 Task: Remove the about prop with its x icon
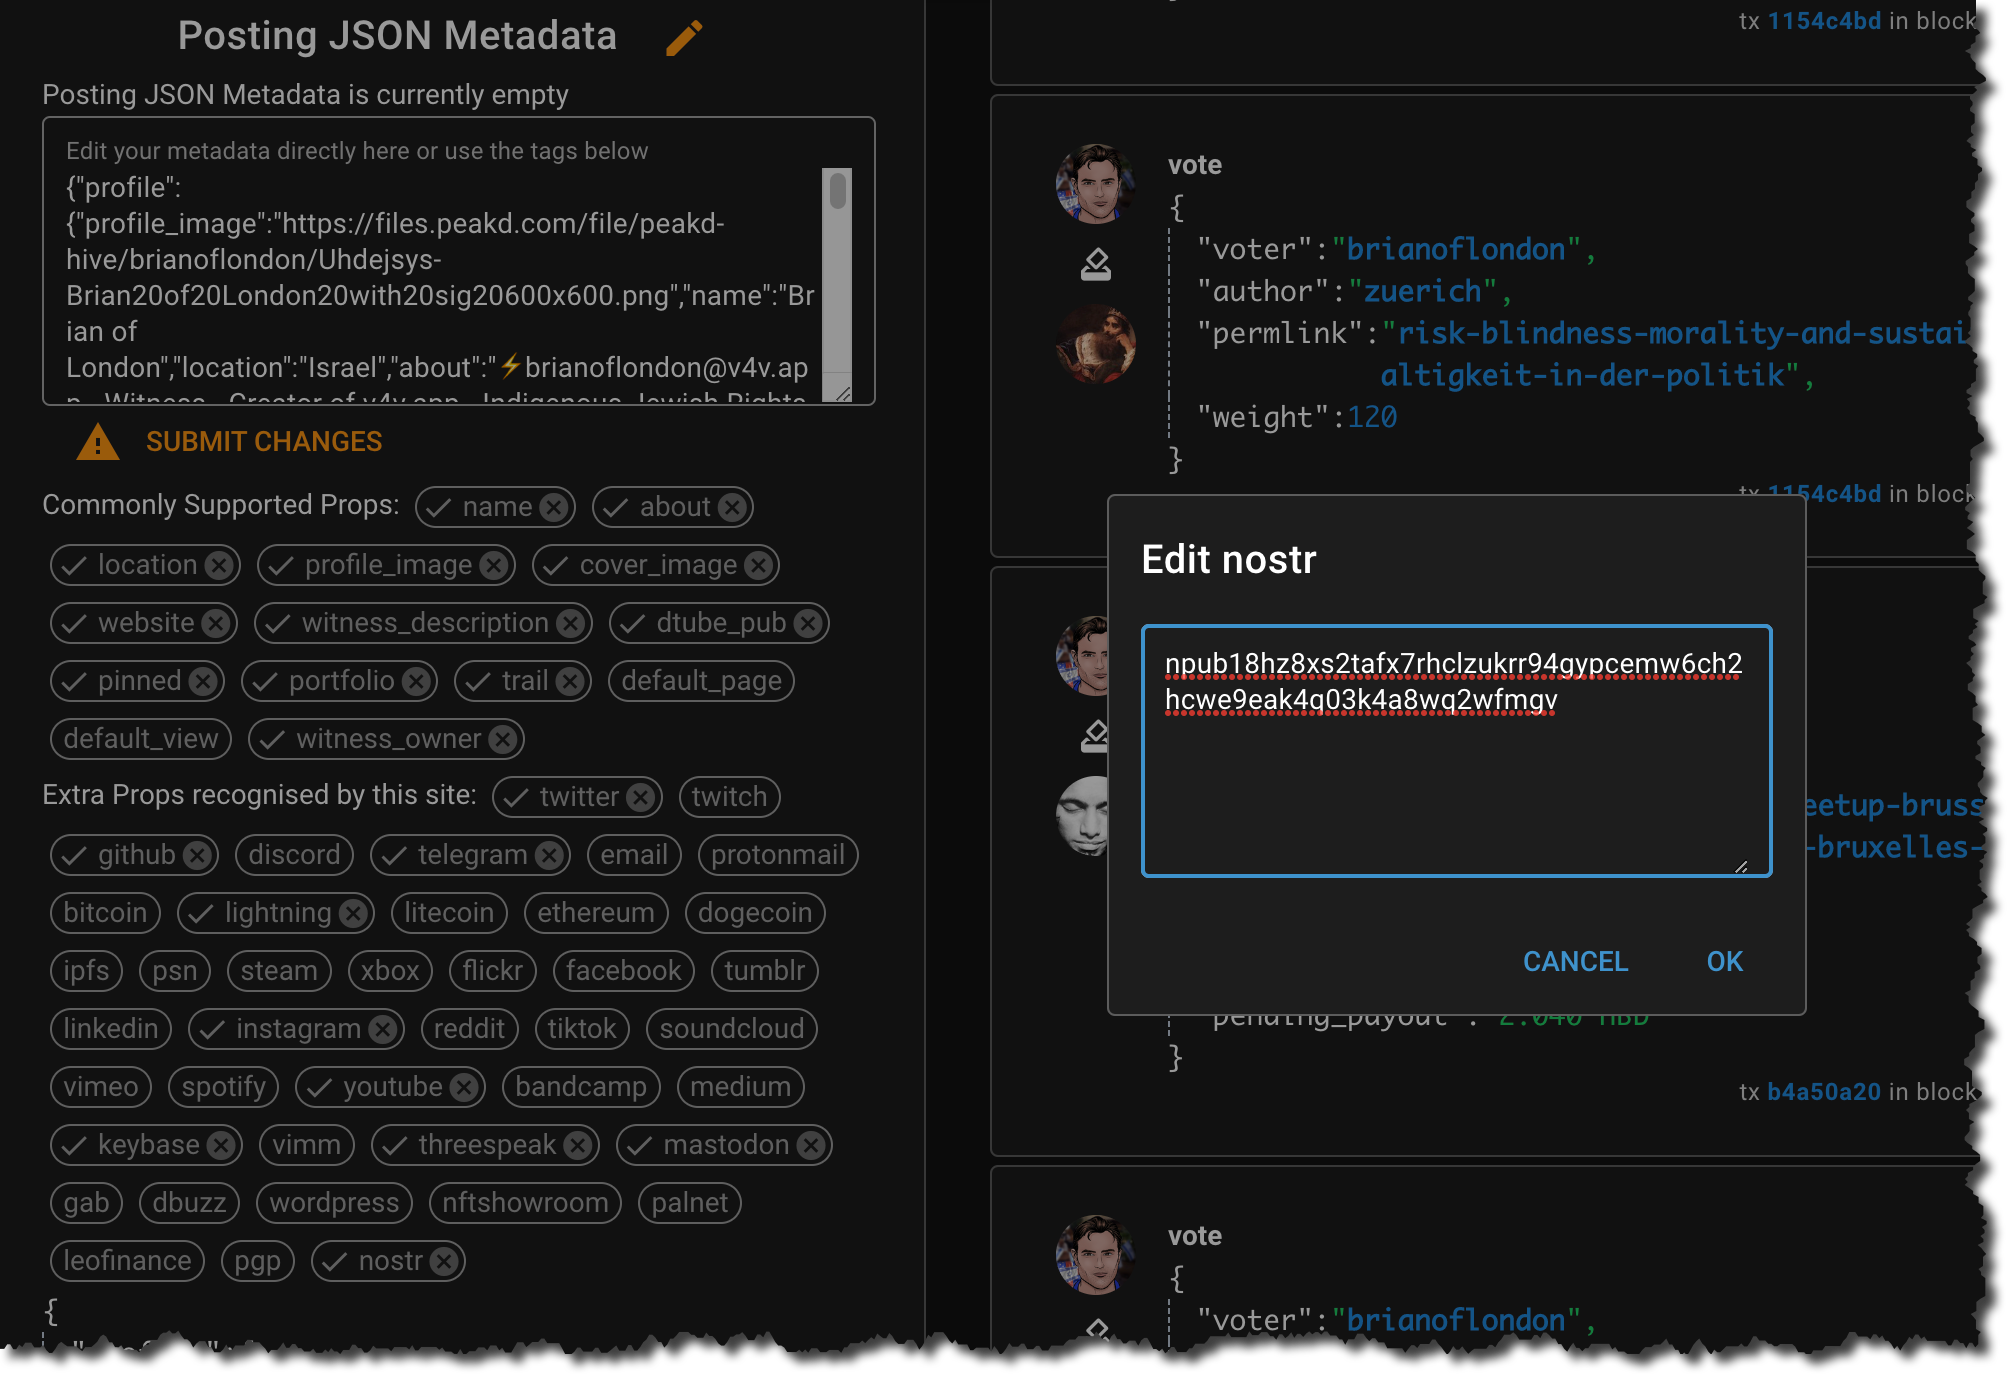[x=732, y=507]
